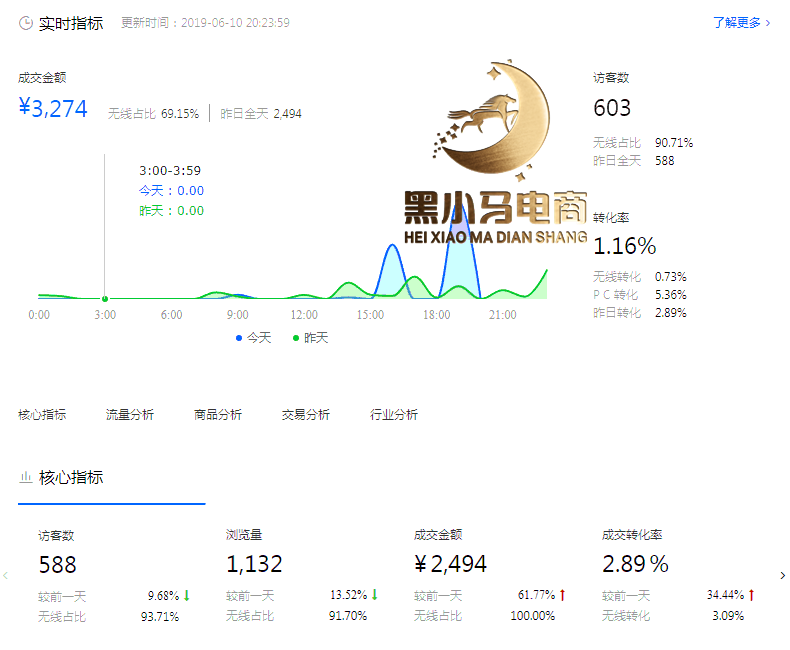Image resolution: width=790 pixels, height=650 pixels.
Task: Click the red up arrow beside 61.77%
Action: (562, 595)
